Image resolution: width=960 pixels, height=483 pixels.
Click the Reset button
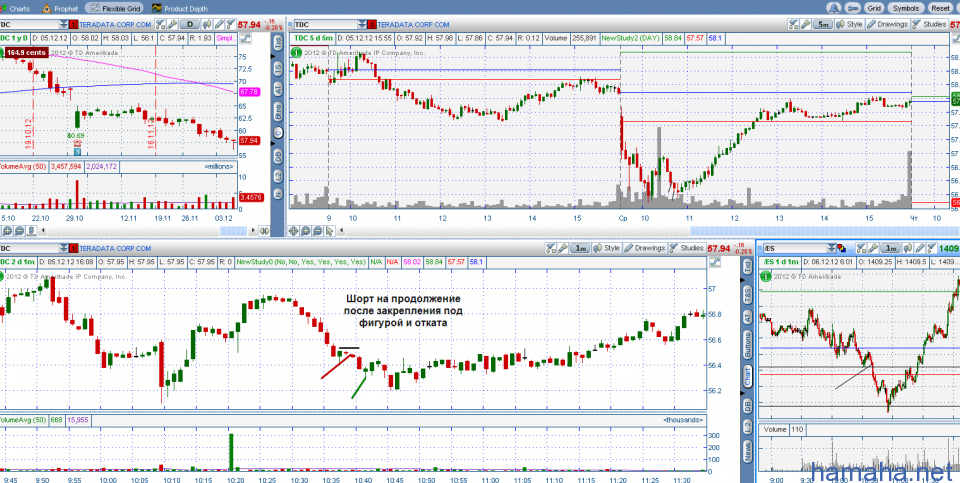(x=940, y=8)
